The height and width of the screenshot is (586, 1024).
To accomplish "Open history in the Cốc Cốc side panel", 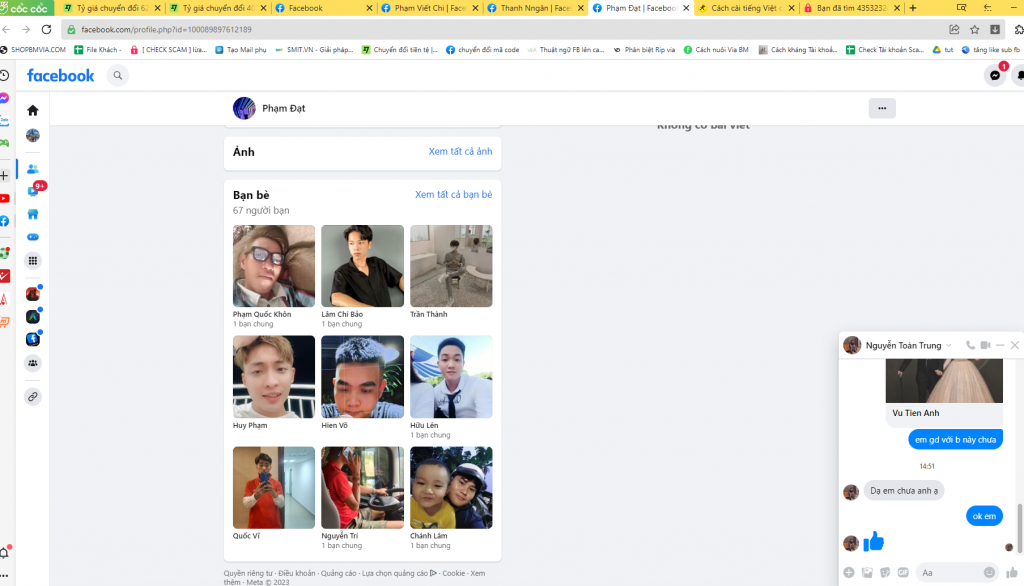I will (x=5, y=76).
